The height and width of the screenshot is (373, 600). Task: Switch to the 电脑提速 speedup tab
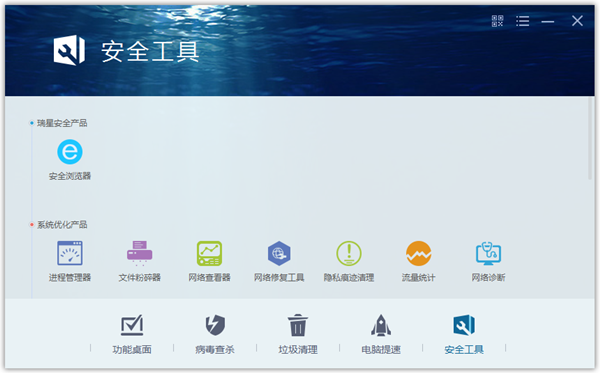[x=381, y=334]
